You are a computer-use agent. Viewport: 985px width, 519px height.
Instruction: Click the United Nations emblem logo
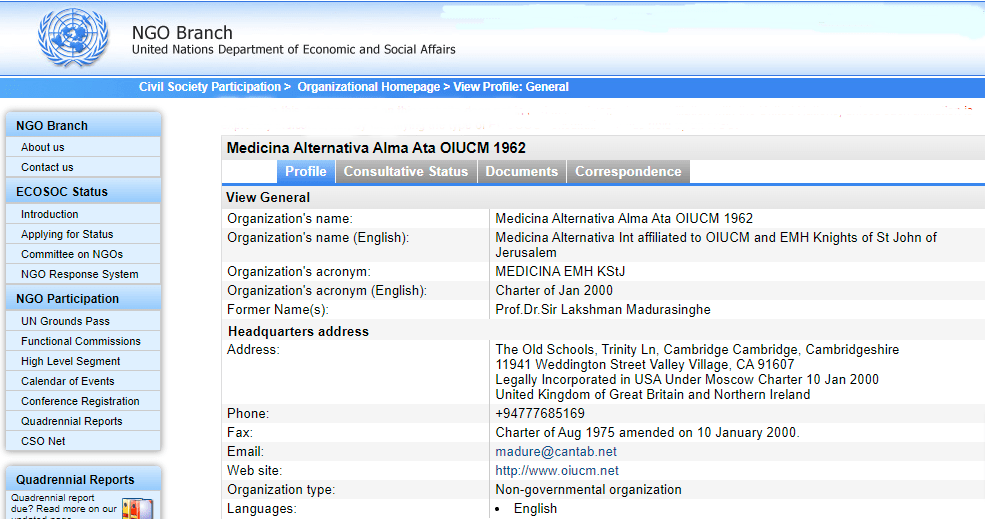coord(74,38)
